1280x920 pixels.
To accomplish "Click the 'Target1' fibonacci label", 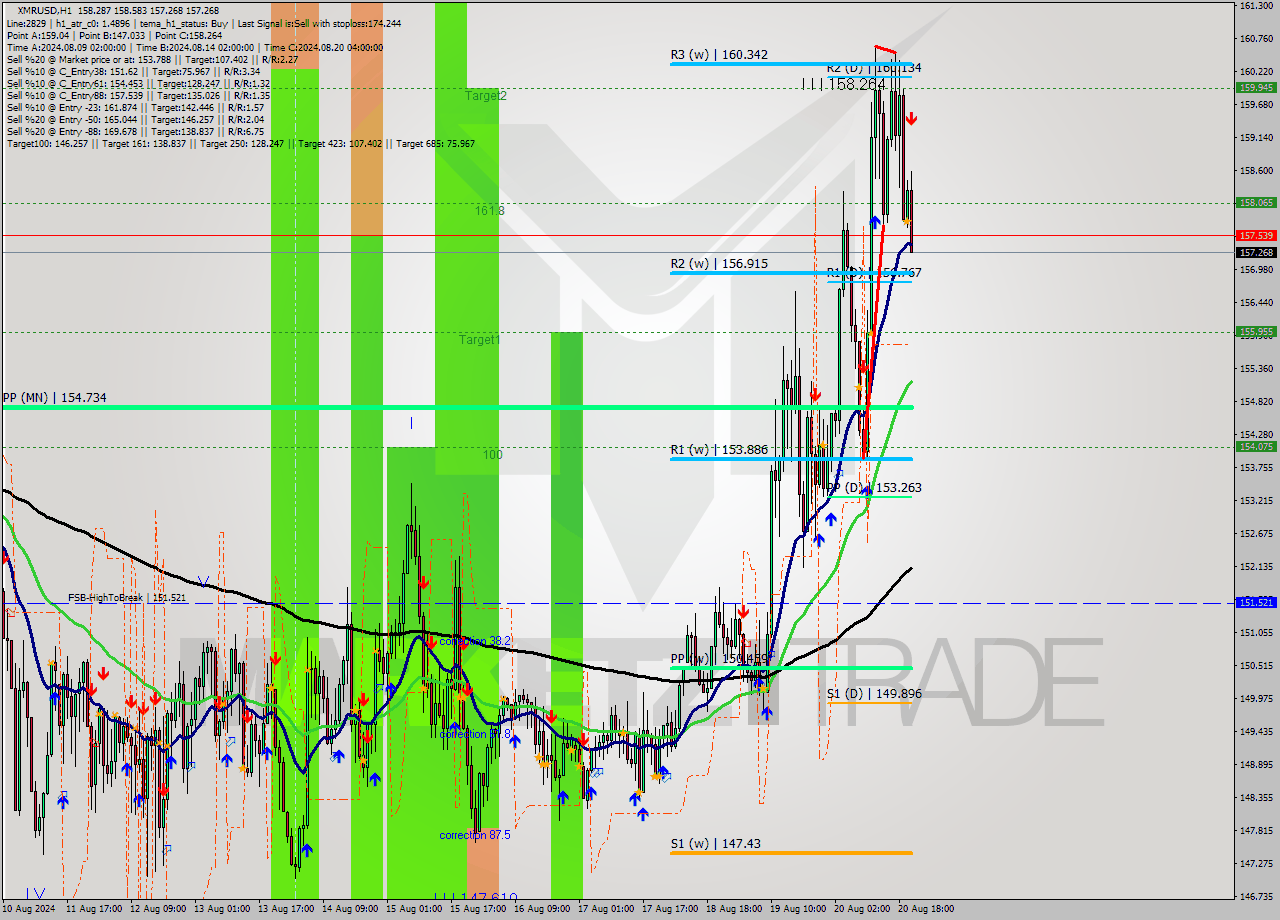I will (479, 340).
